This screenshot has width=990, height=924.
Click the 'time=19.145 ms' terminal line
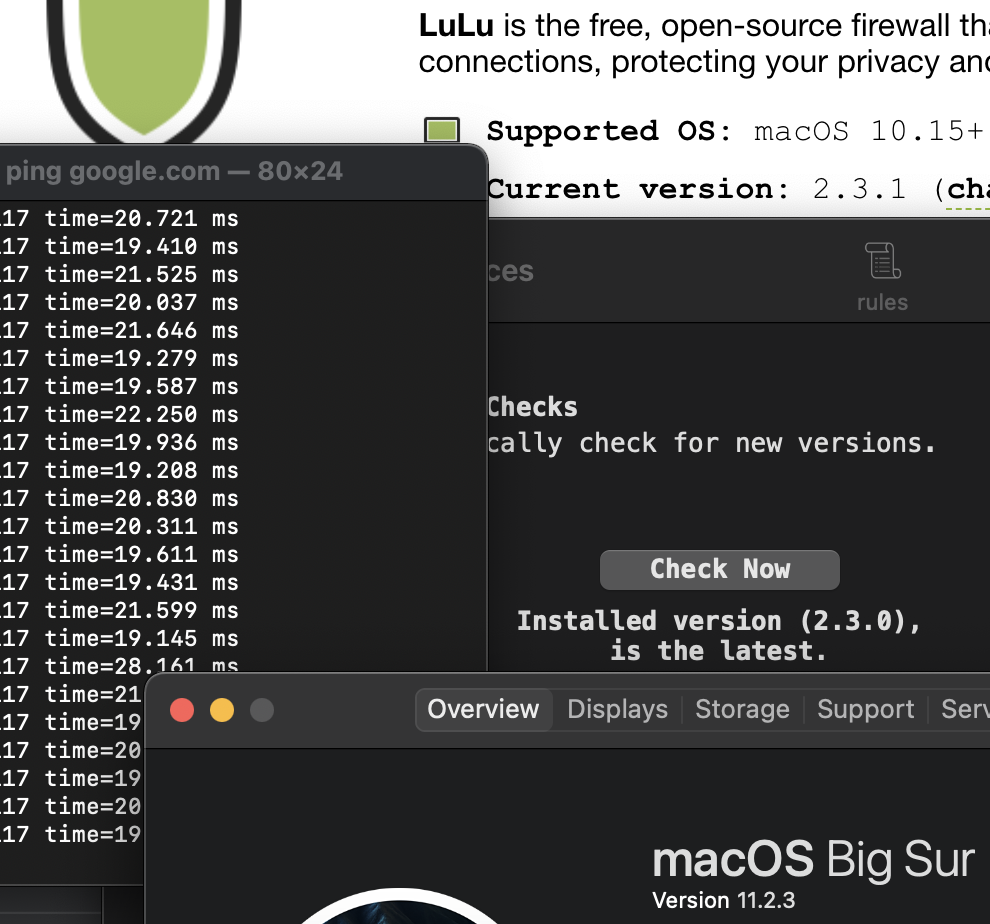[141, 638]
